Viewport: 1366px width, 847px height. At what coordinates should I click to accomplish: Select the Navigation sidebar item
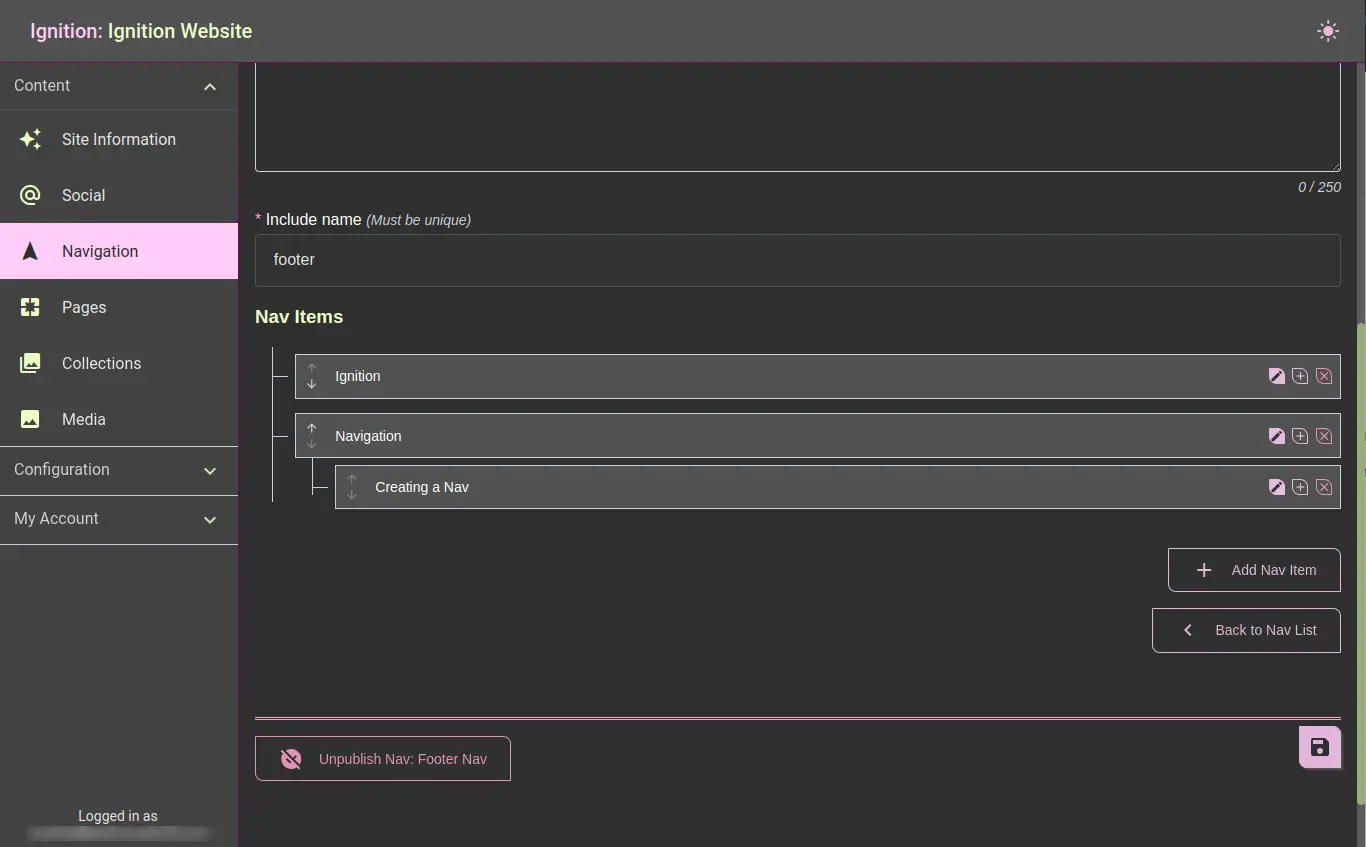point(119,251)
